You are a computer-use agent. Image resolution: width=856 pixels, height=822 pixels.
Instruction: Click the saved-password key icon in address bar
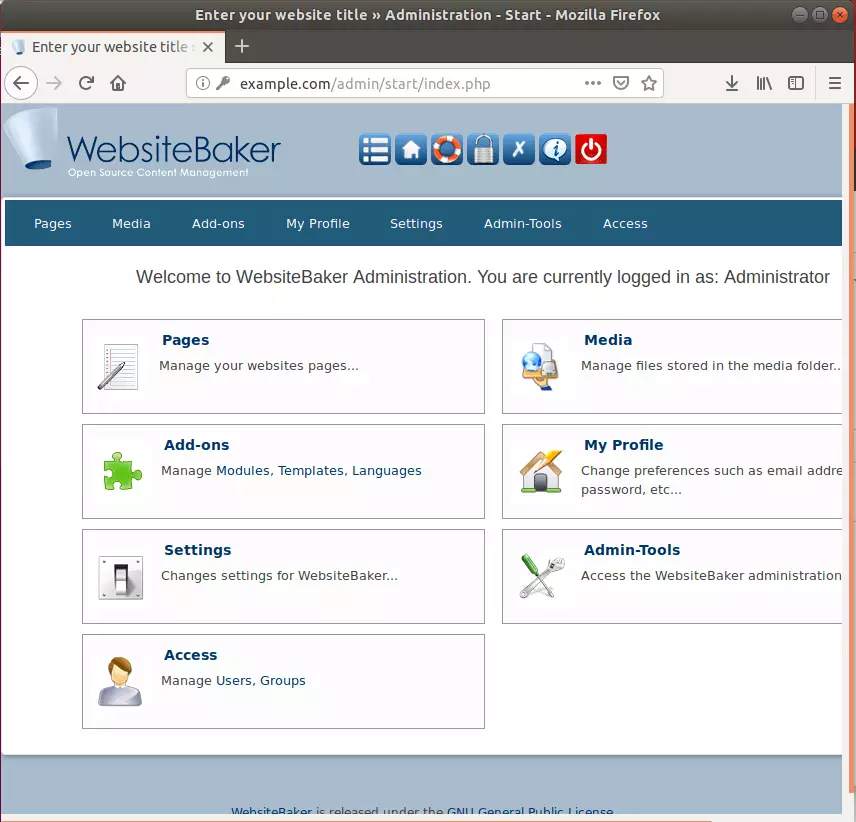point(223,84)
